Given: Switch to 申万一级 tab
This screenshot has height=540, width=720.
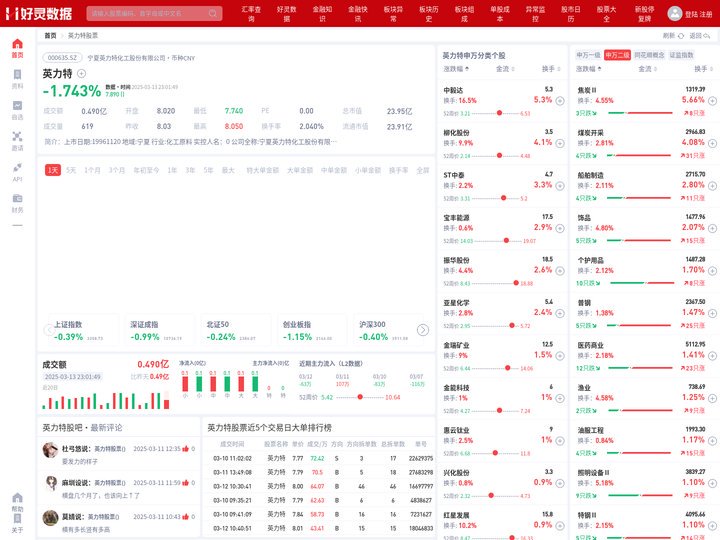Looking at the screenshot, I should 588,55.
